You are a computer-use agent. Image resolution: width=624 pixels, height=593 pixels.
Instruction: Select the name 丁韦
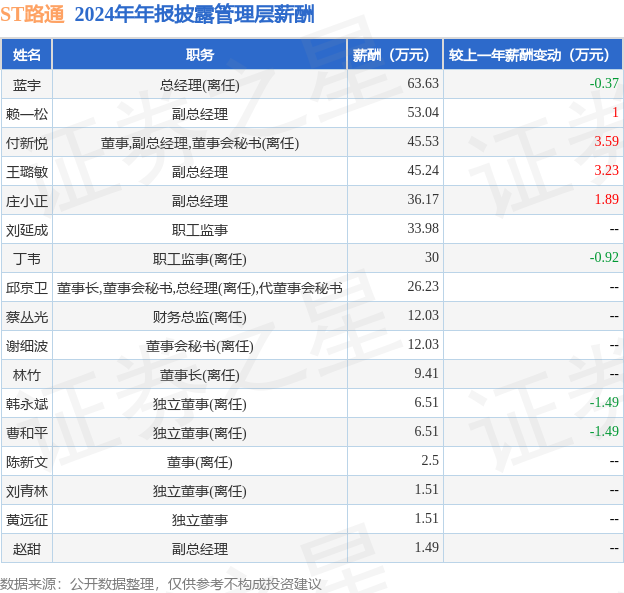pyautogui.click(x=27, y=259)
